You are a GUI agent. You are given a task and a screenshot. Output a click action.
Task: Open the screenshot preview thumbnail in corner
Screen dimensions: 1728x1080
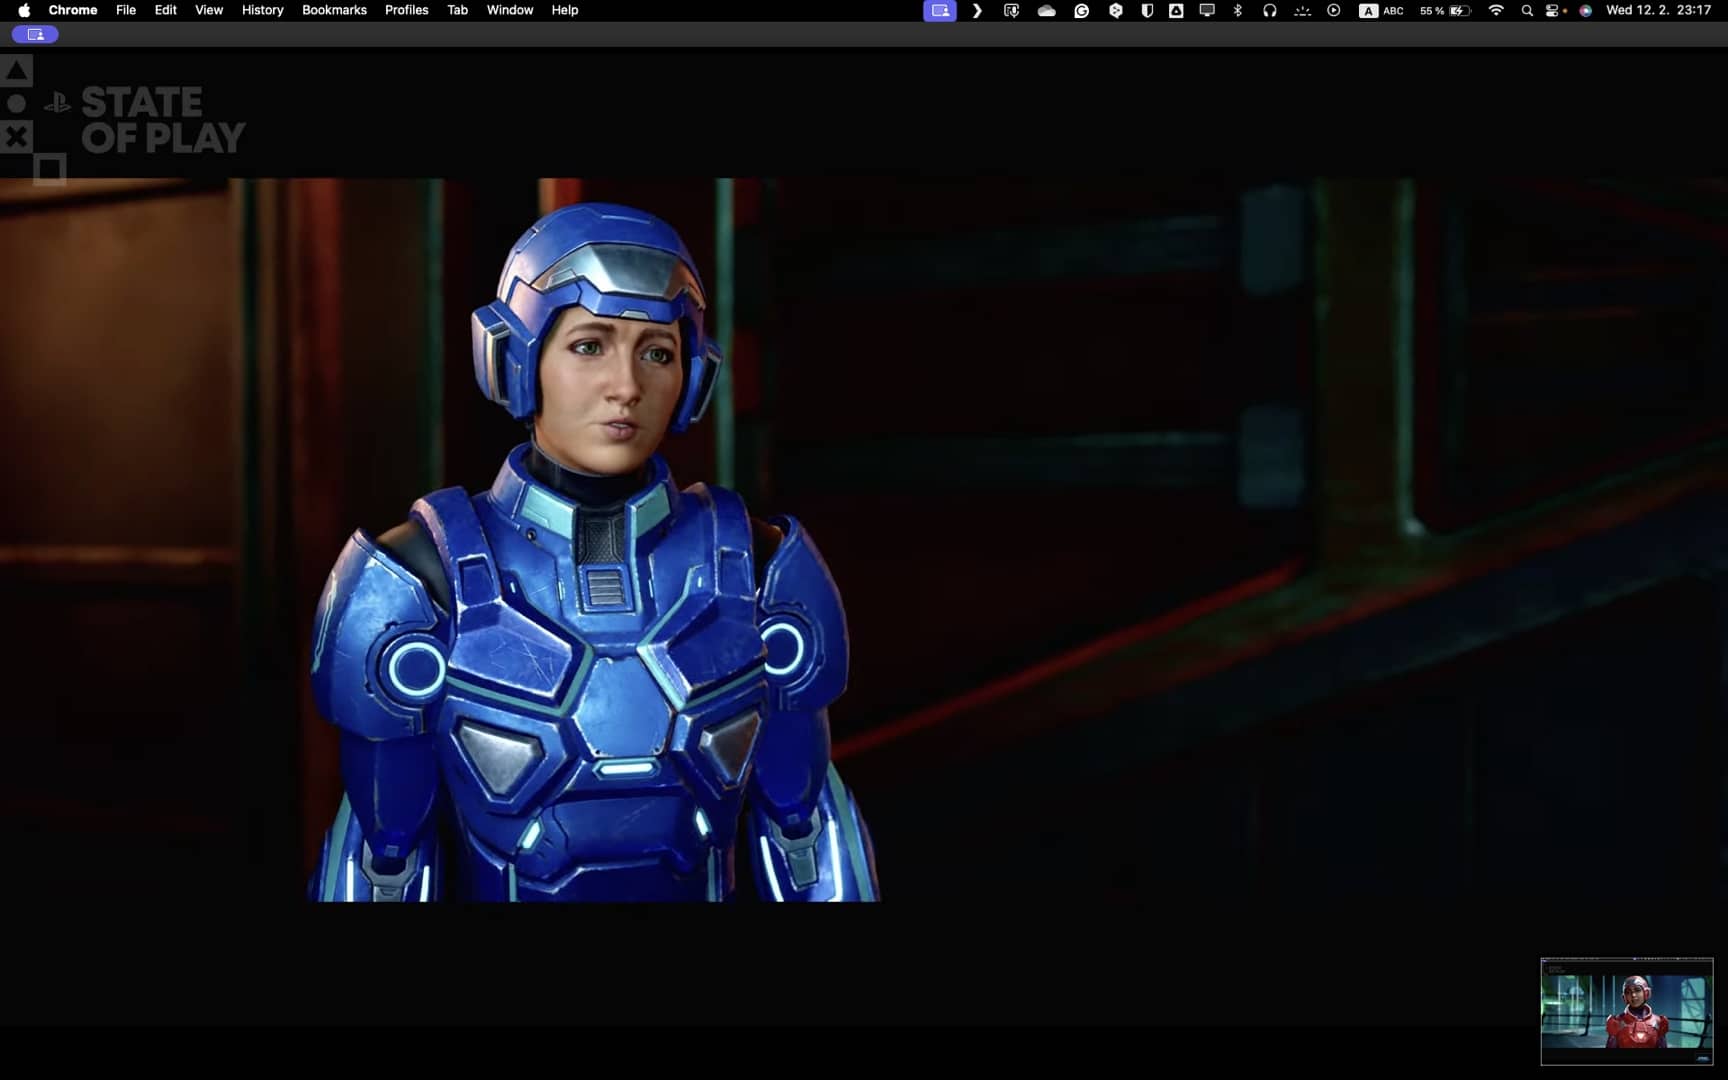1627,1011
